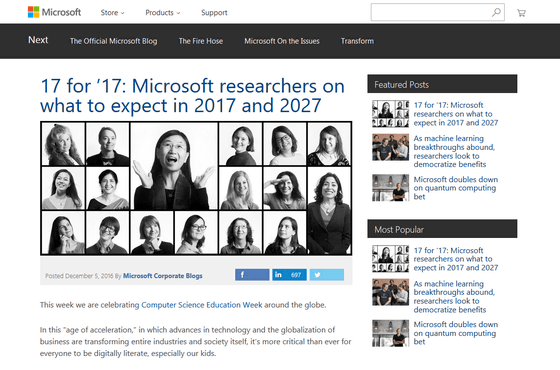Click the main researchers collage image
Screen dimensions: 560x370
196,188
